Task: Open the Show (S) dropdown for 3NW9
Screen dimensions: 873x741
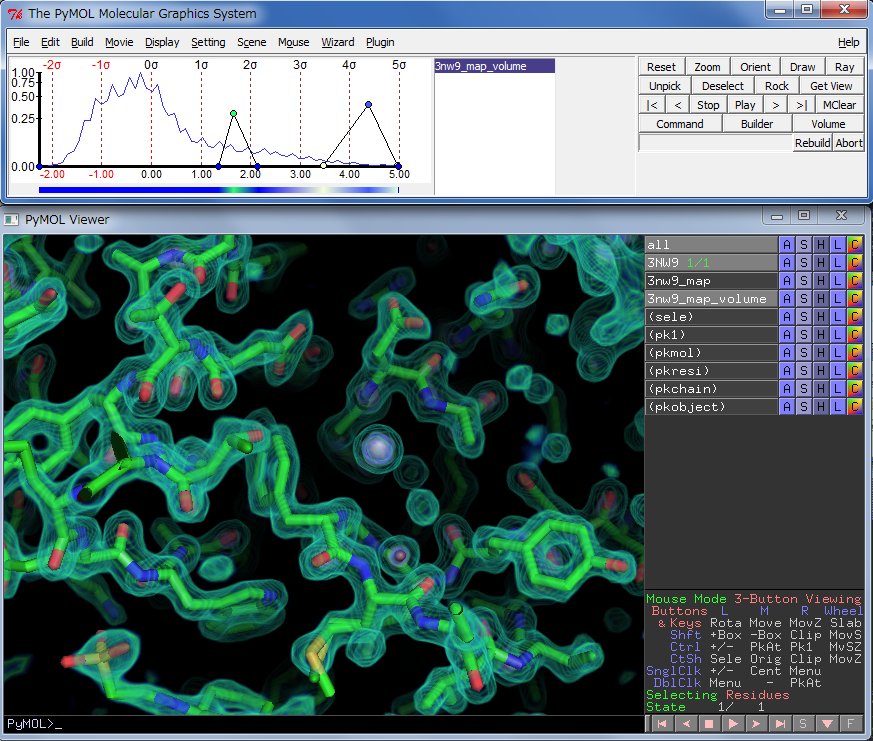Action: [x=803, y=263]
